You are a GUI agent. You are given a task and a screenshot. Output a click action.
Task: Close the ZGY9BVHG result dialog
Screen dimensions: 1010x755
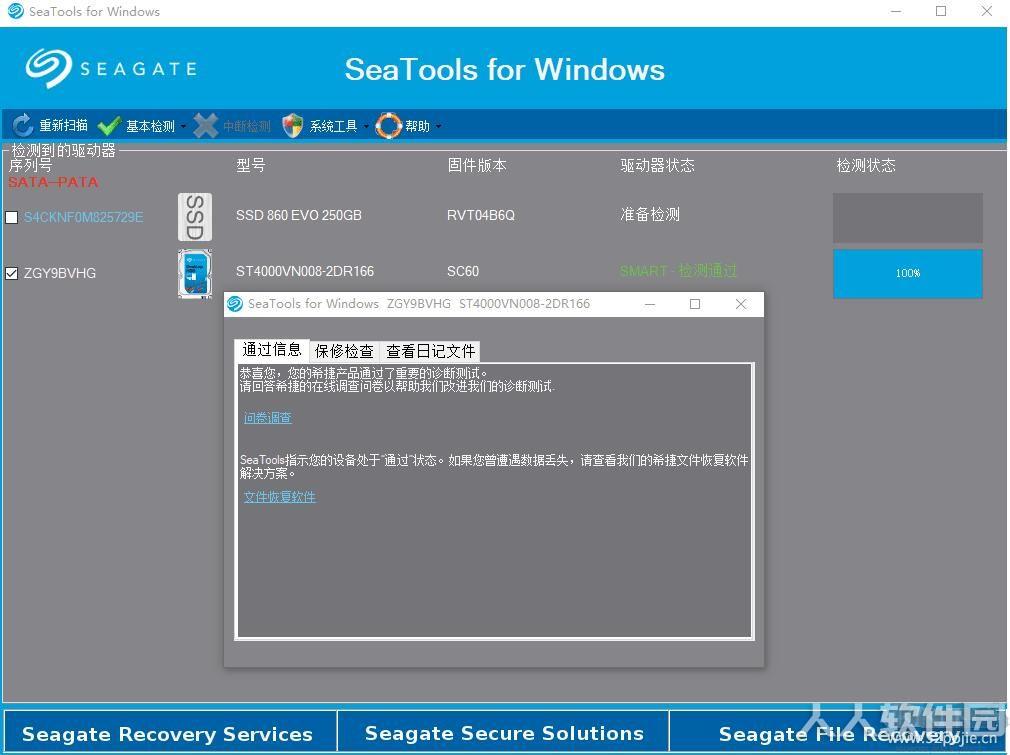(741, 304)
